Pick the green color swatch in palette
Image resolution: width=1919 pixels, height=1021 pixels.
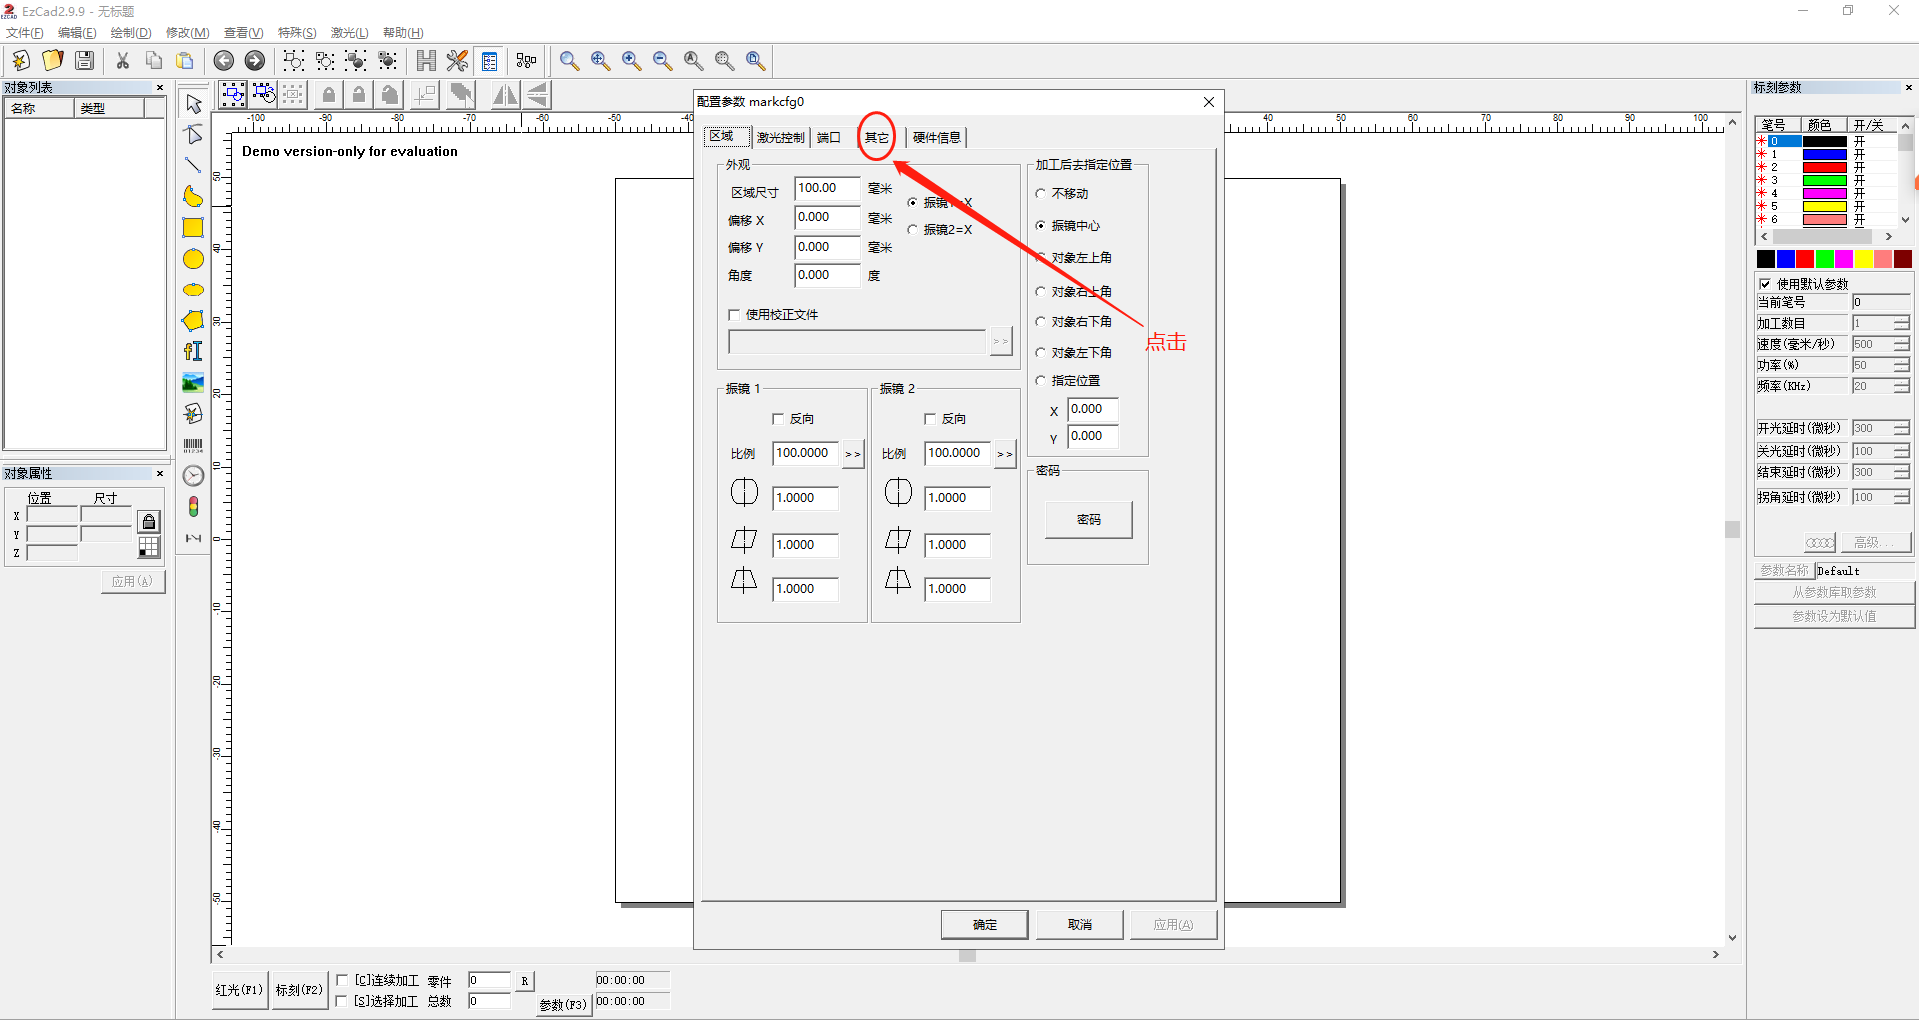(1824, 259)
